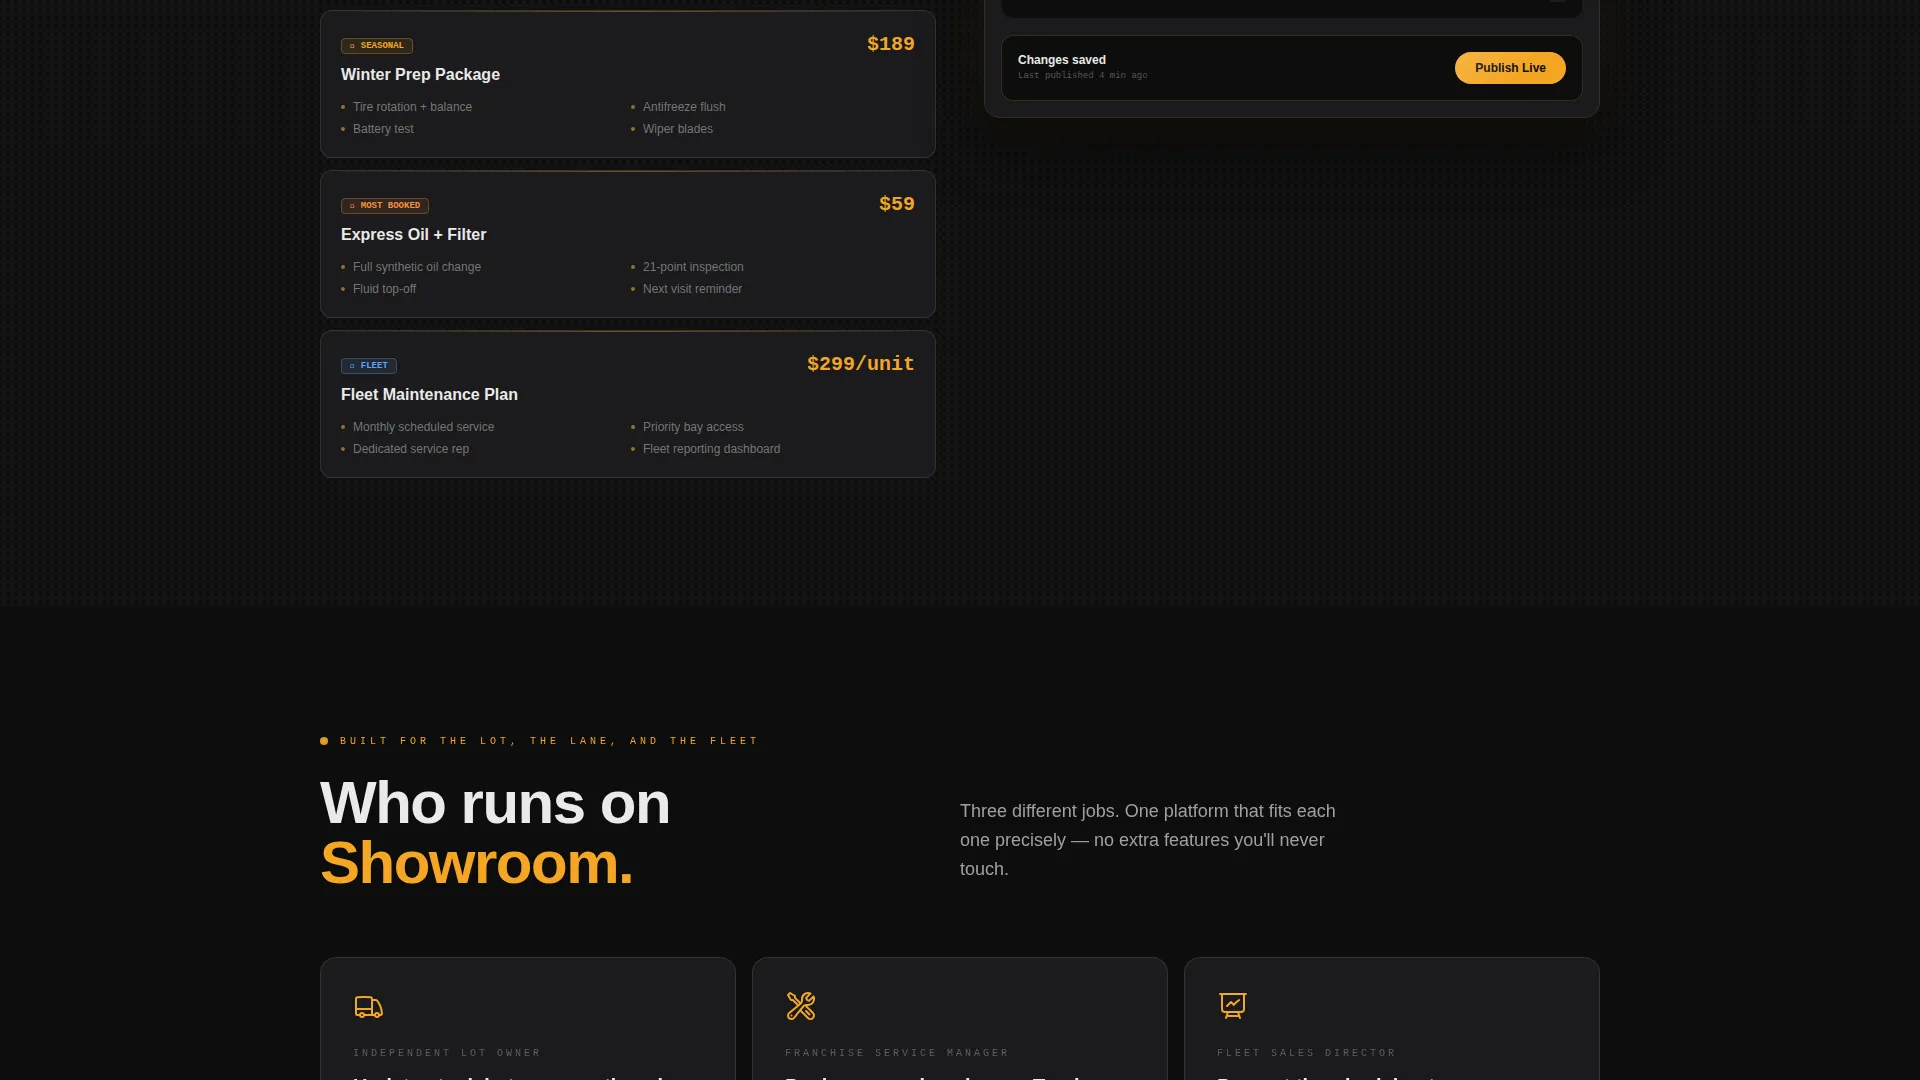Open the Fleet Maintenance Plan title
The width and height of the screenshot is (1920, 1080).
click(x=429, y=395)
